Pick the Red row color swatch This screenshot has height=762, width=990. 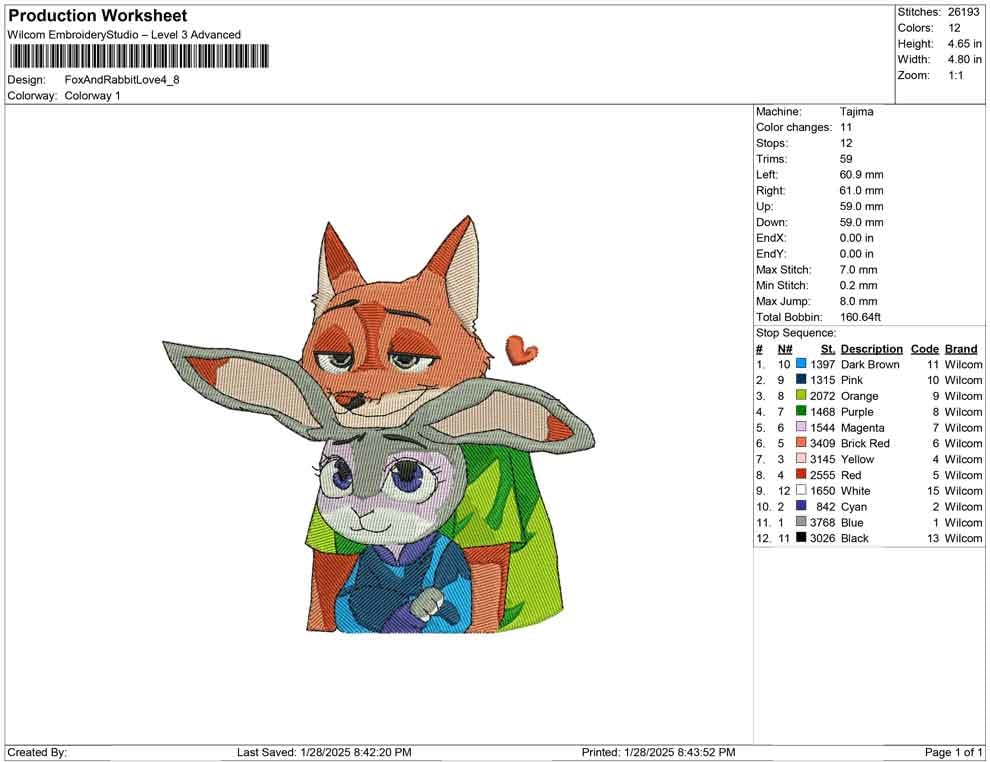pos(801,475)
